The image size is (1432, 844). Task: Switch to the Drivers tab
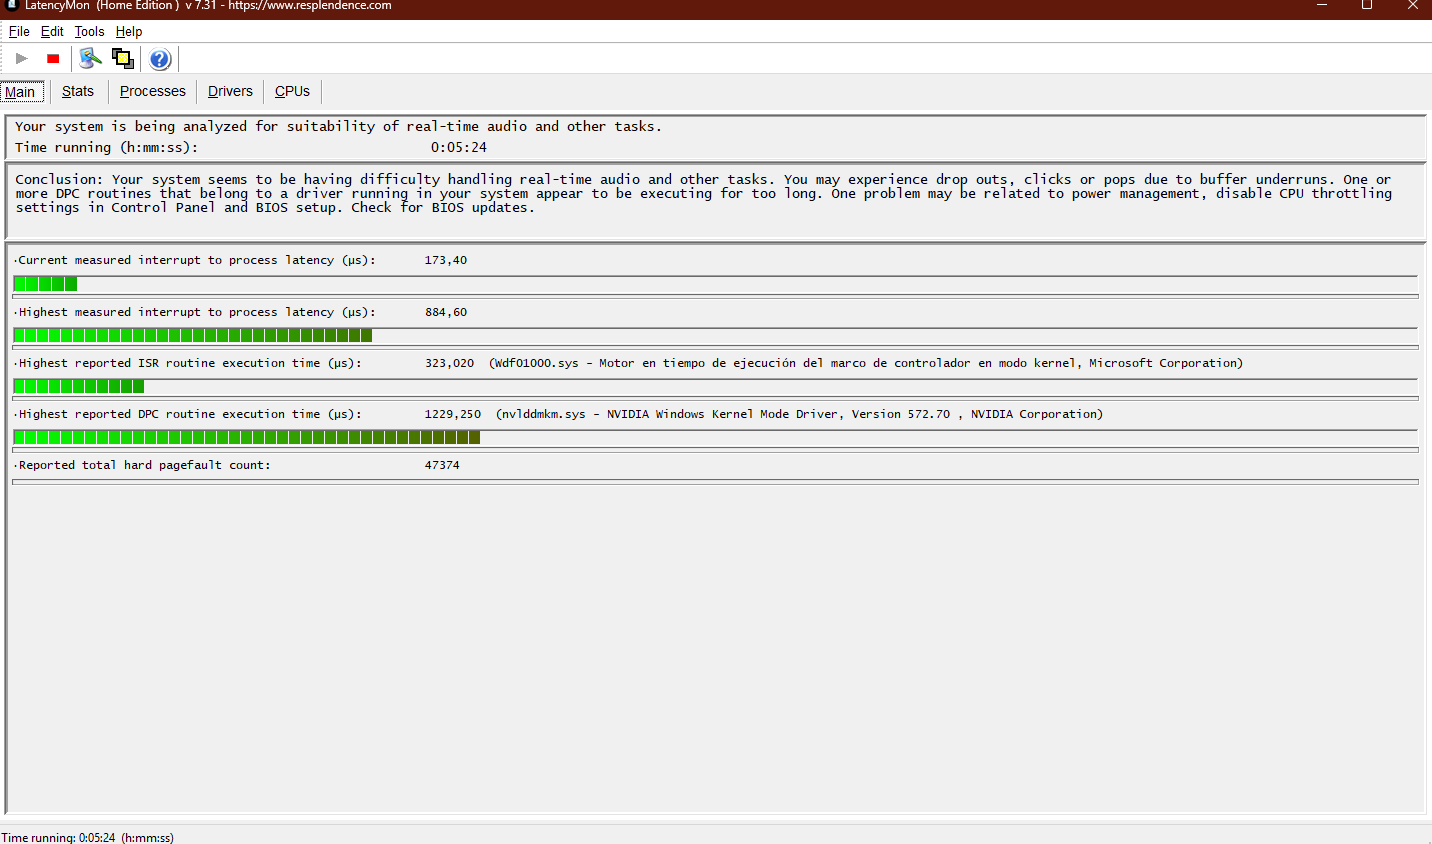pyautogui.click(x=230, y=91)
